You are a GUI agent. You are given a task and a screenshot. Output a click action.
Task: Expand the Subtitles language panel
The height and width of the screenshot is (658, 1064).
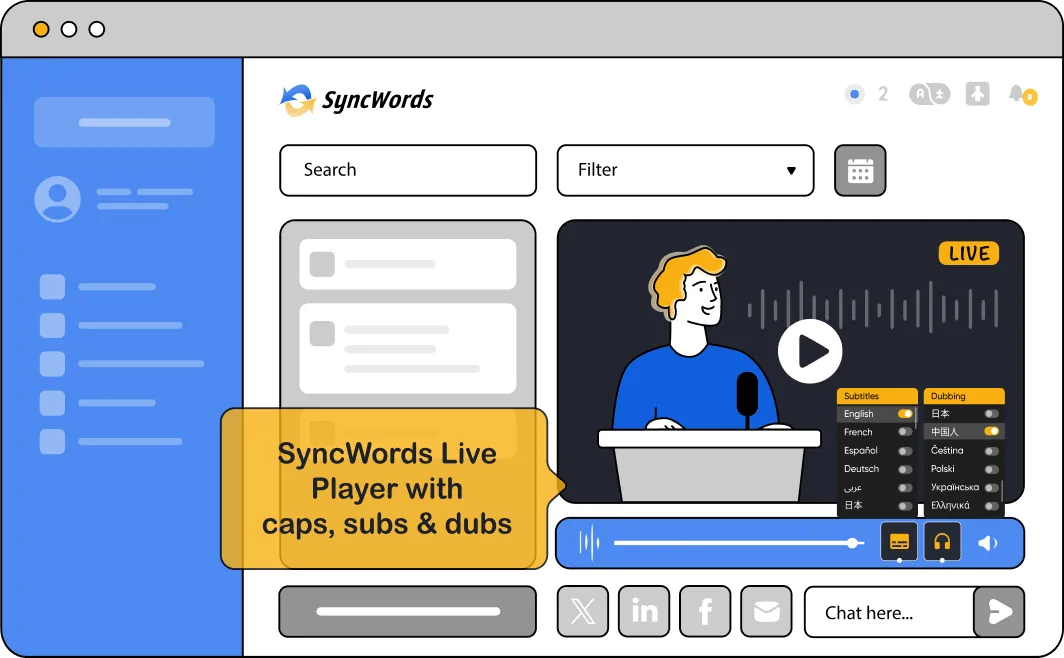pos(877,395)
